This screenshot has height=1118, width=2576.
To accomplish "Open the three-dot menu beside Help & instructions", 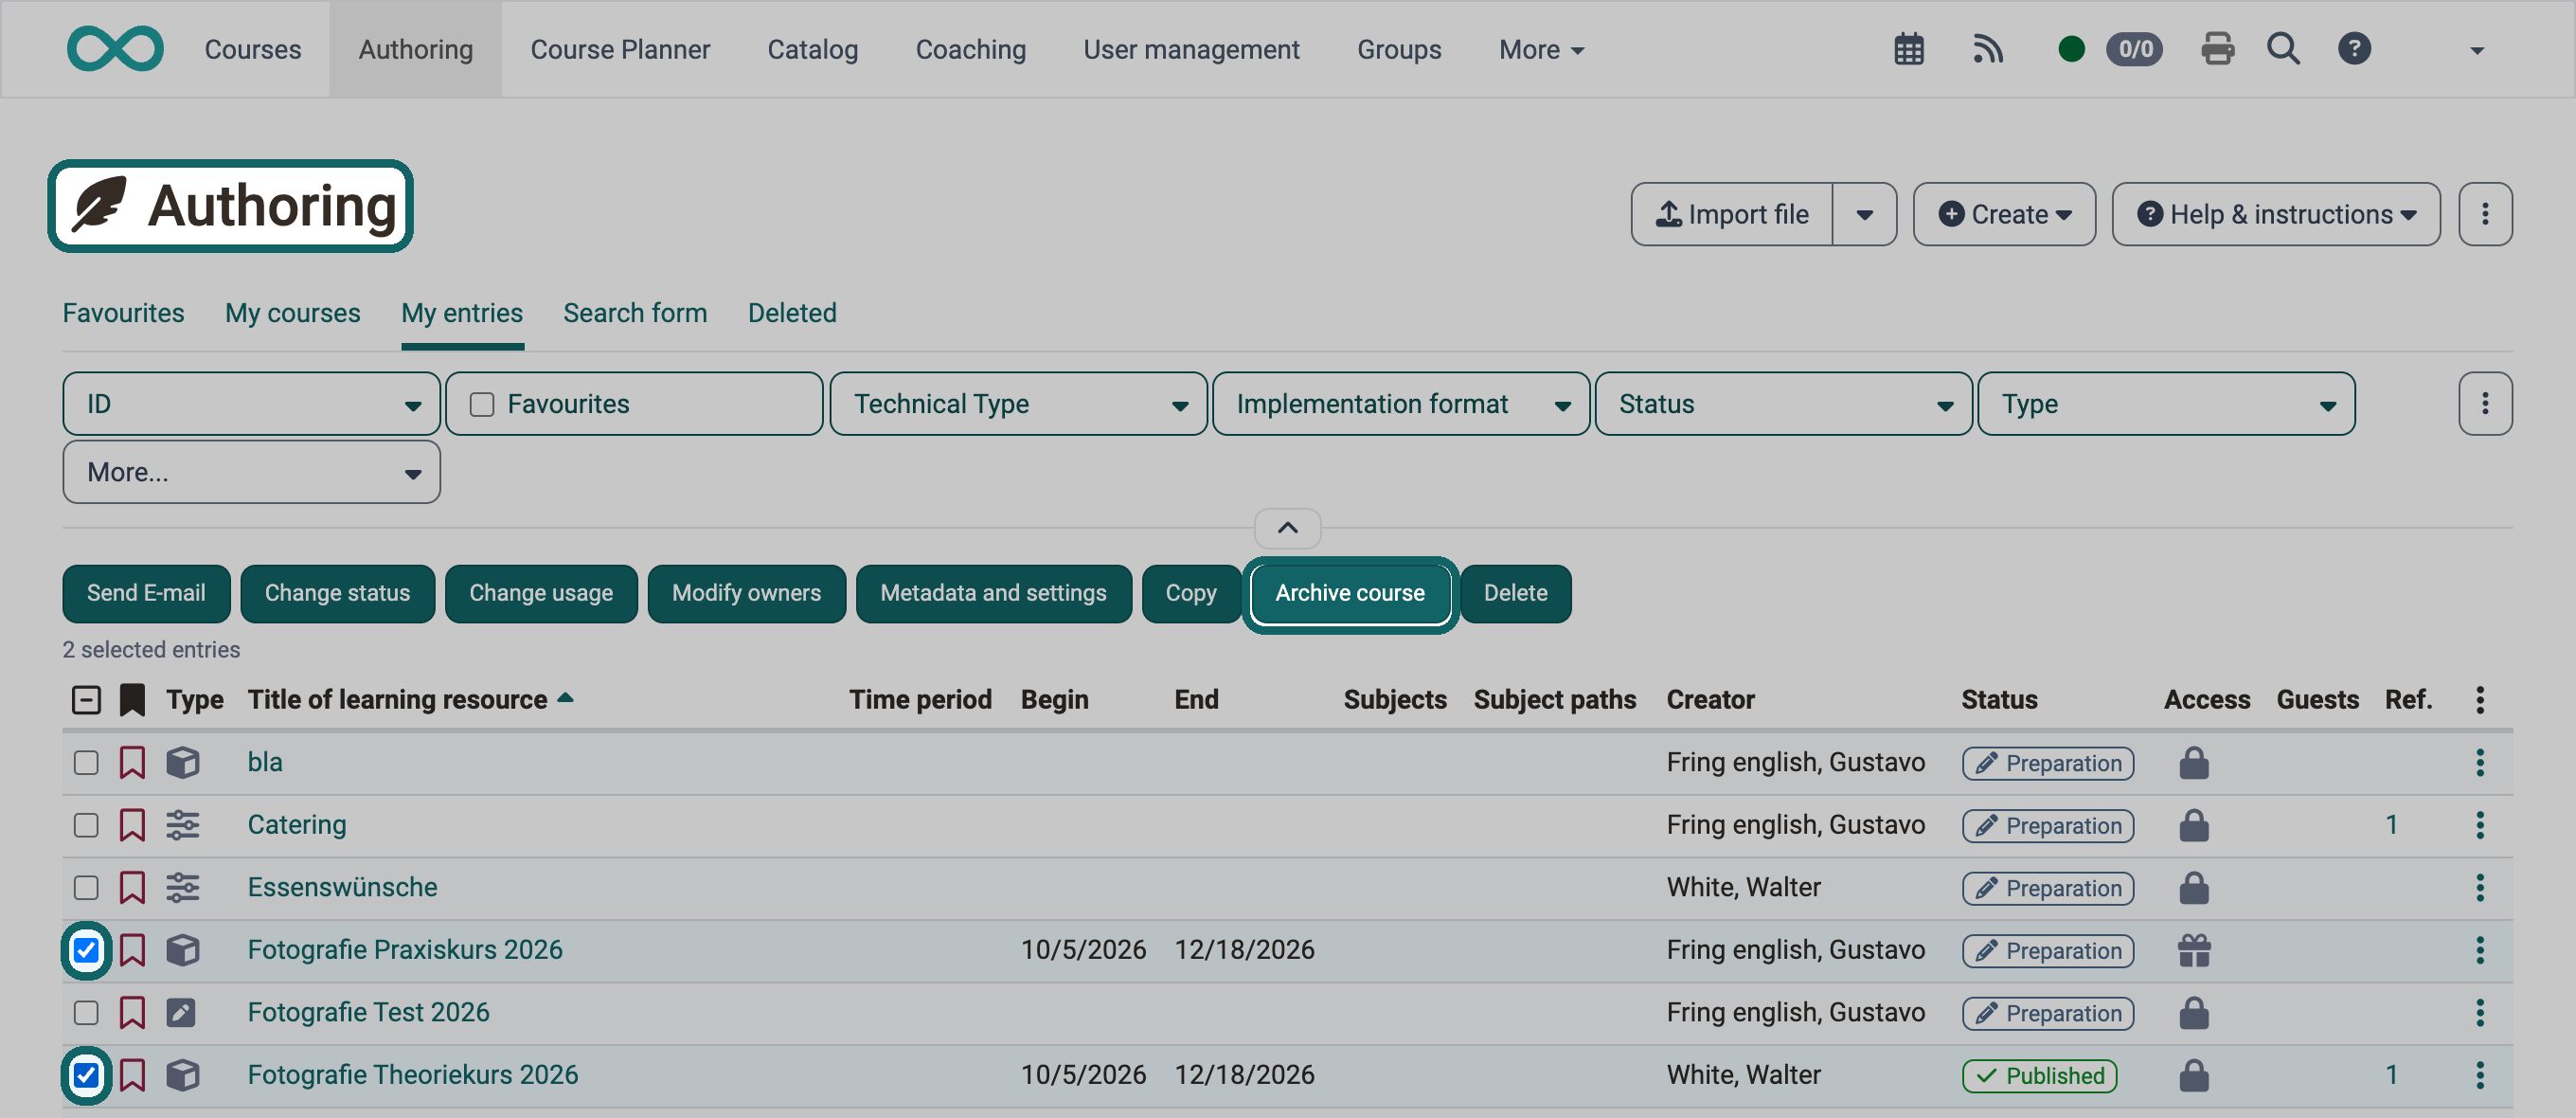I will (x=2485, y=214).
